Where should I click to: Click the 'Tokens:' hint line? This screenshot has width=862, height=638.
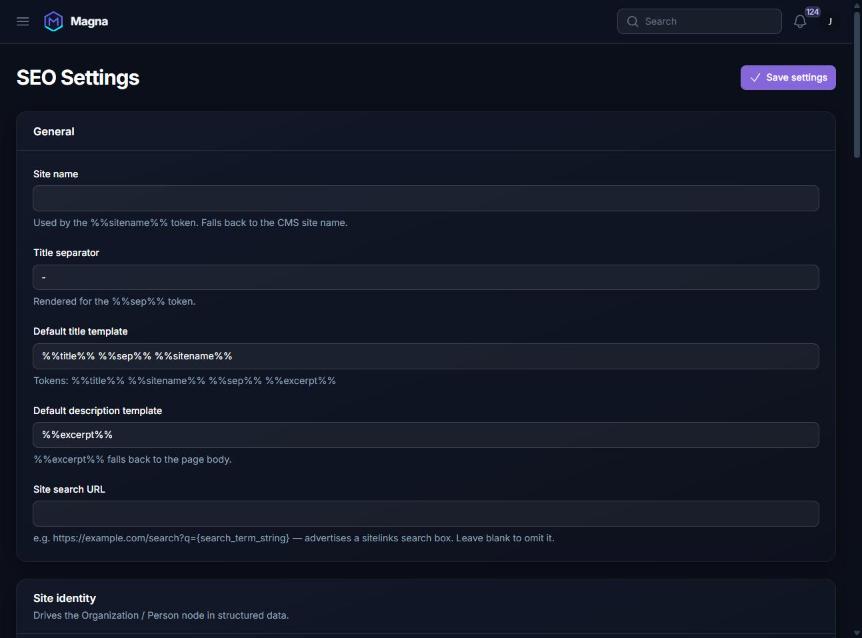[x=184, y=380]
